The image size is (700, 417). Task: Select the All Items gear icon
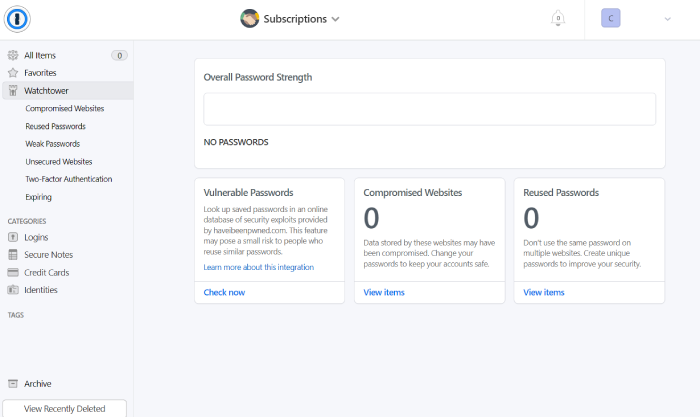pyautogui.click(x=13, y=55)
